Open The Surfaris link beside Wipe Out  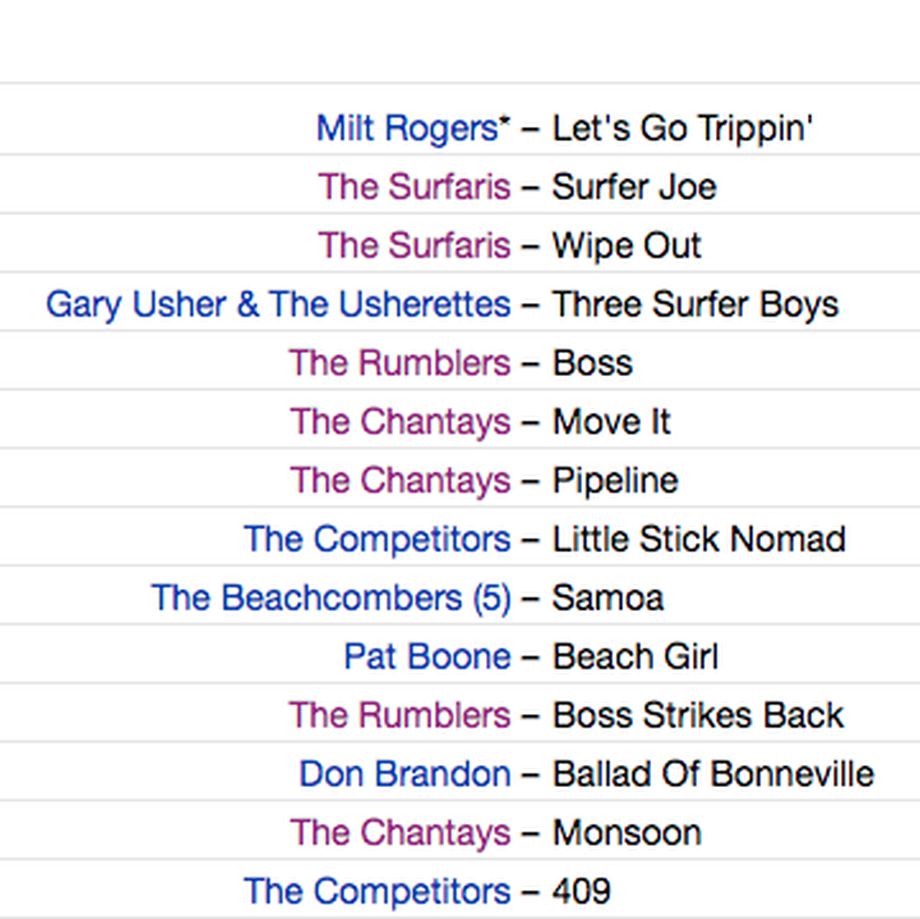pos(414,245)
